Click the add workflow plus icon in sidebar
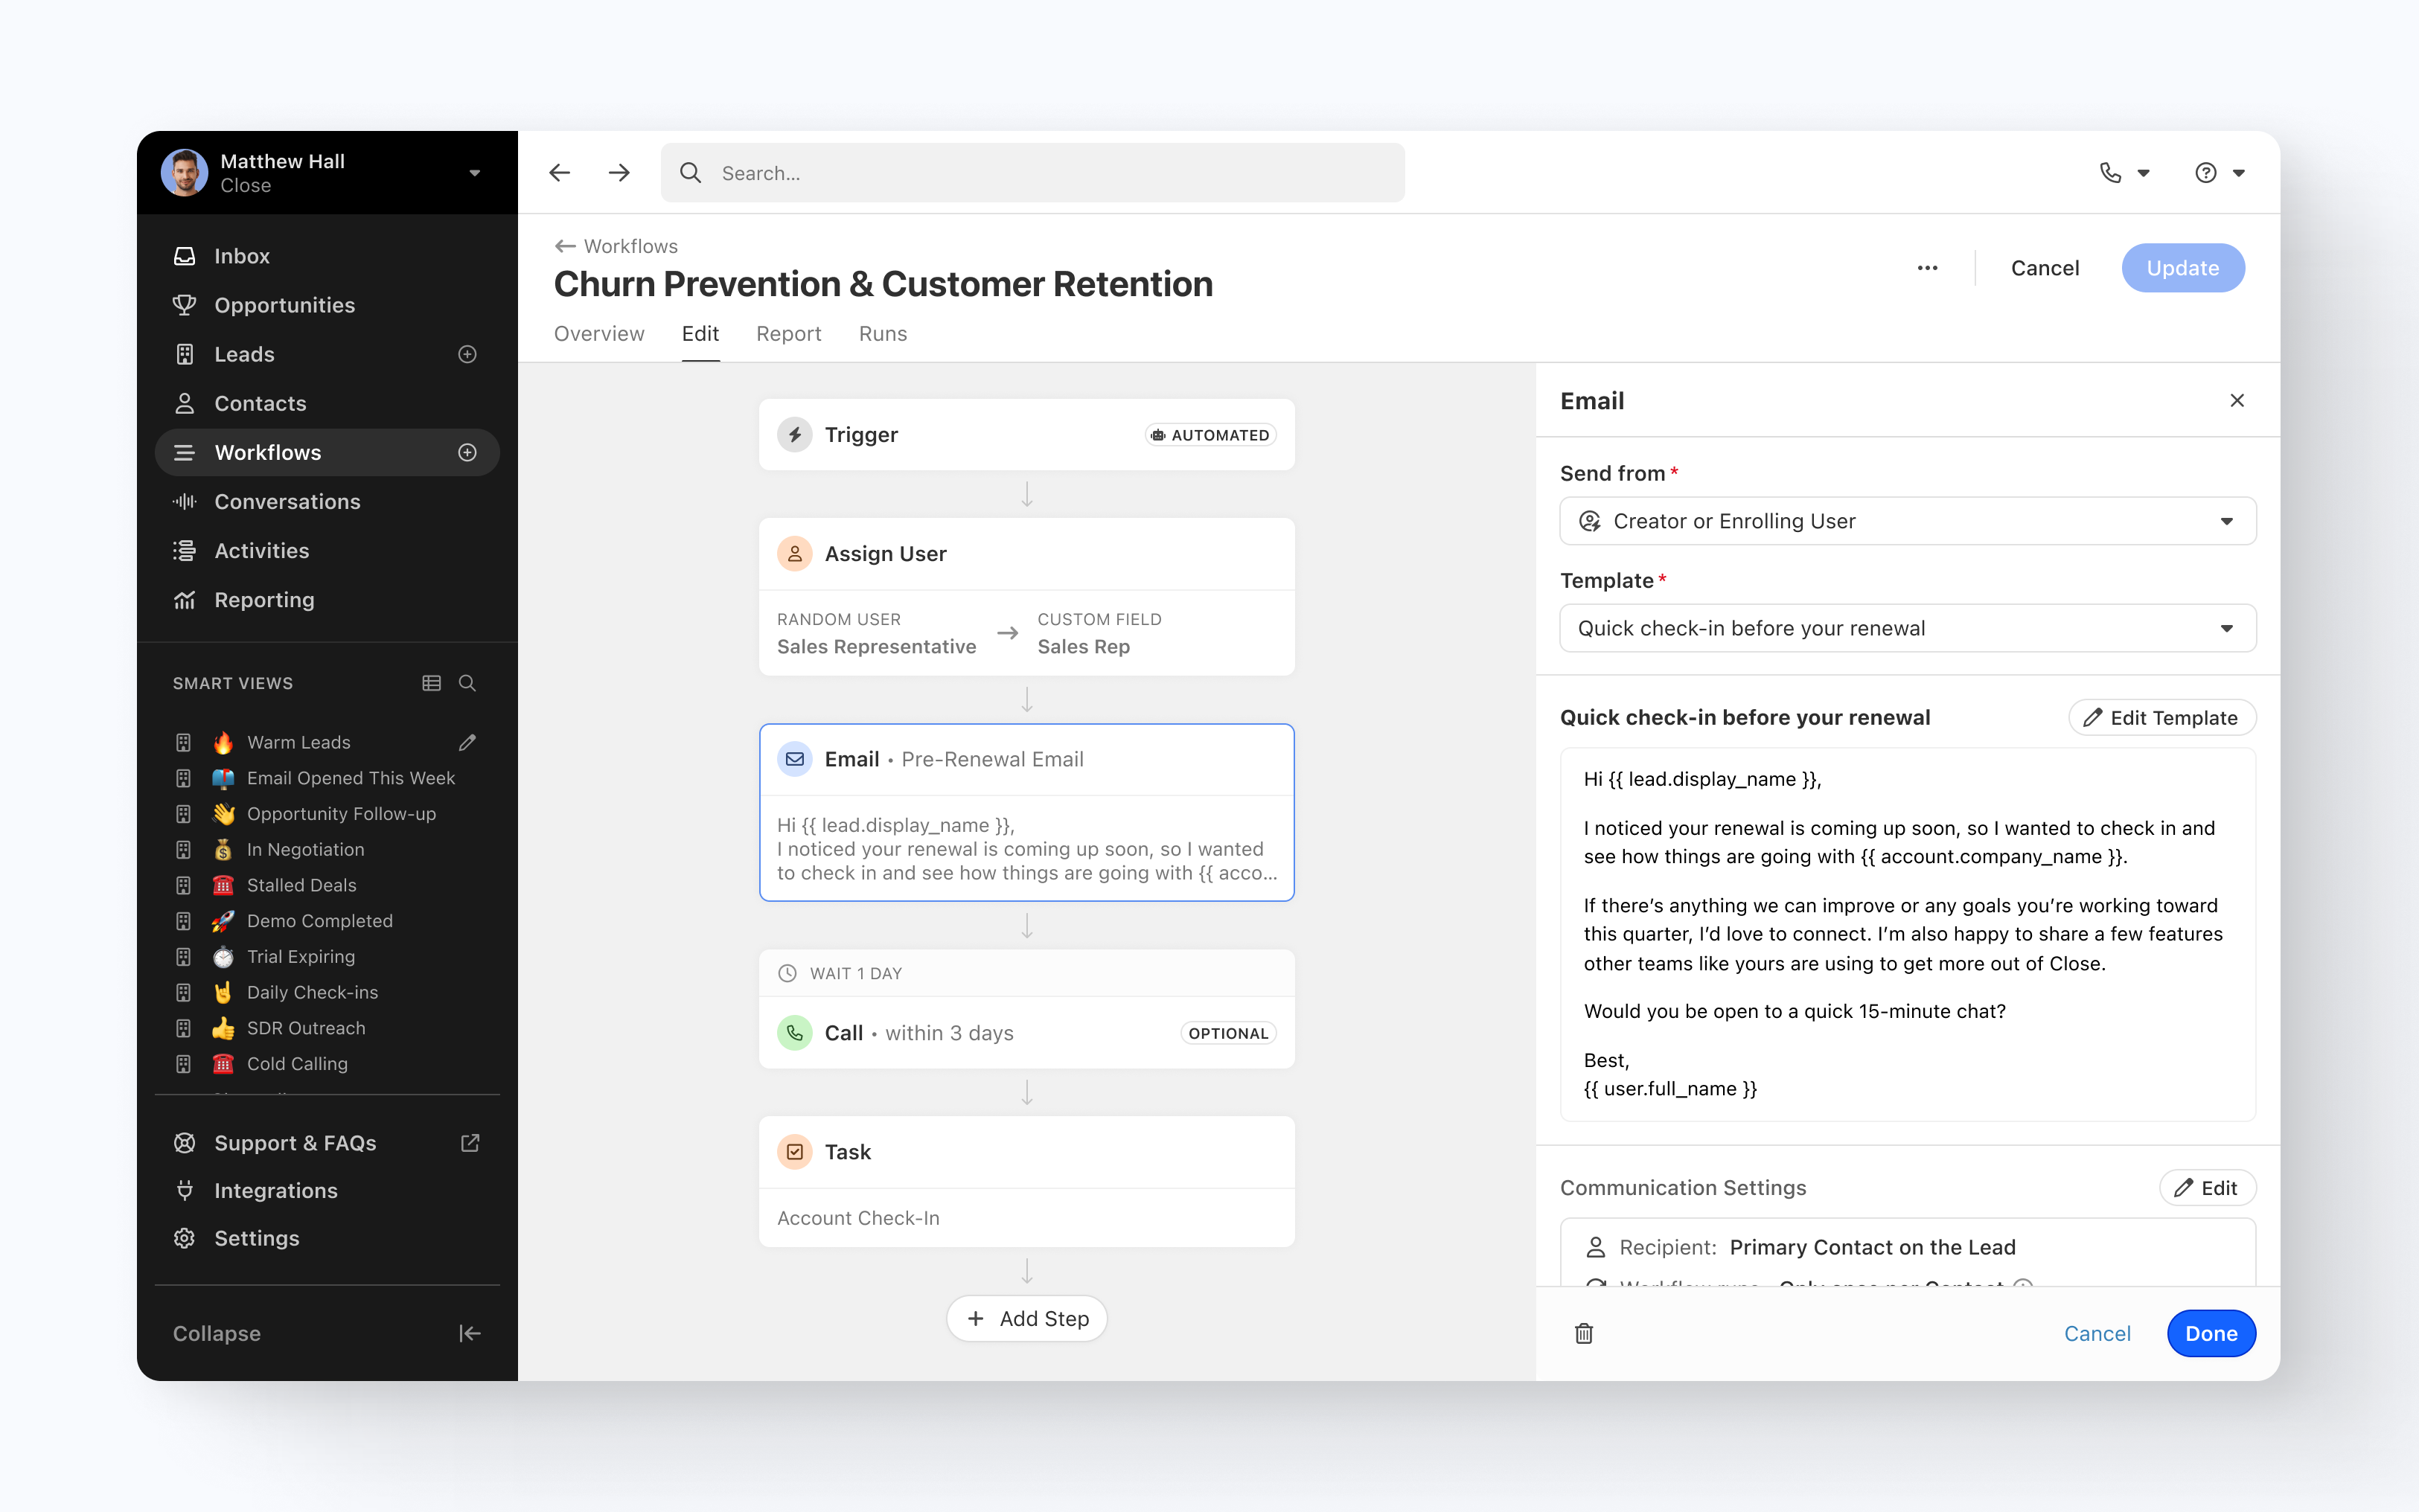The image size is (2419, 1512). coord(467,452)
